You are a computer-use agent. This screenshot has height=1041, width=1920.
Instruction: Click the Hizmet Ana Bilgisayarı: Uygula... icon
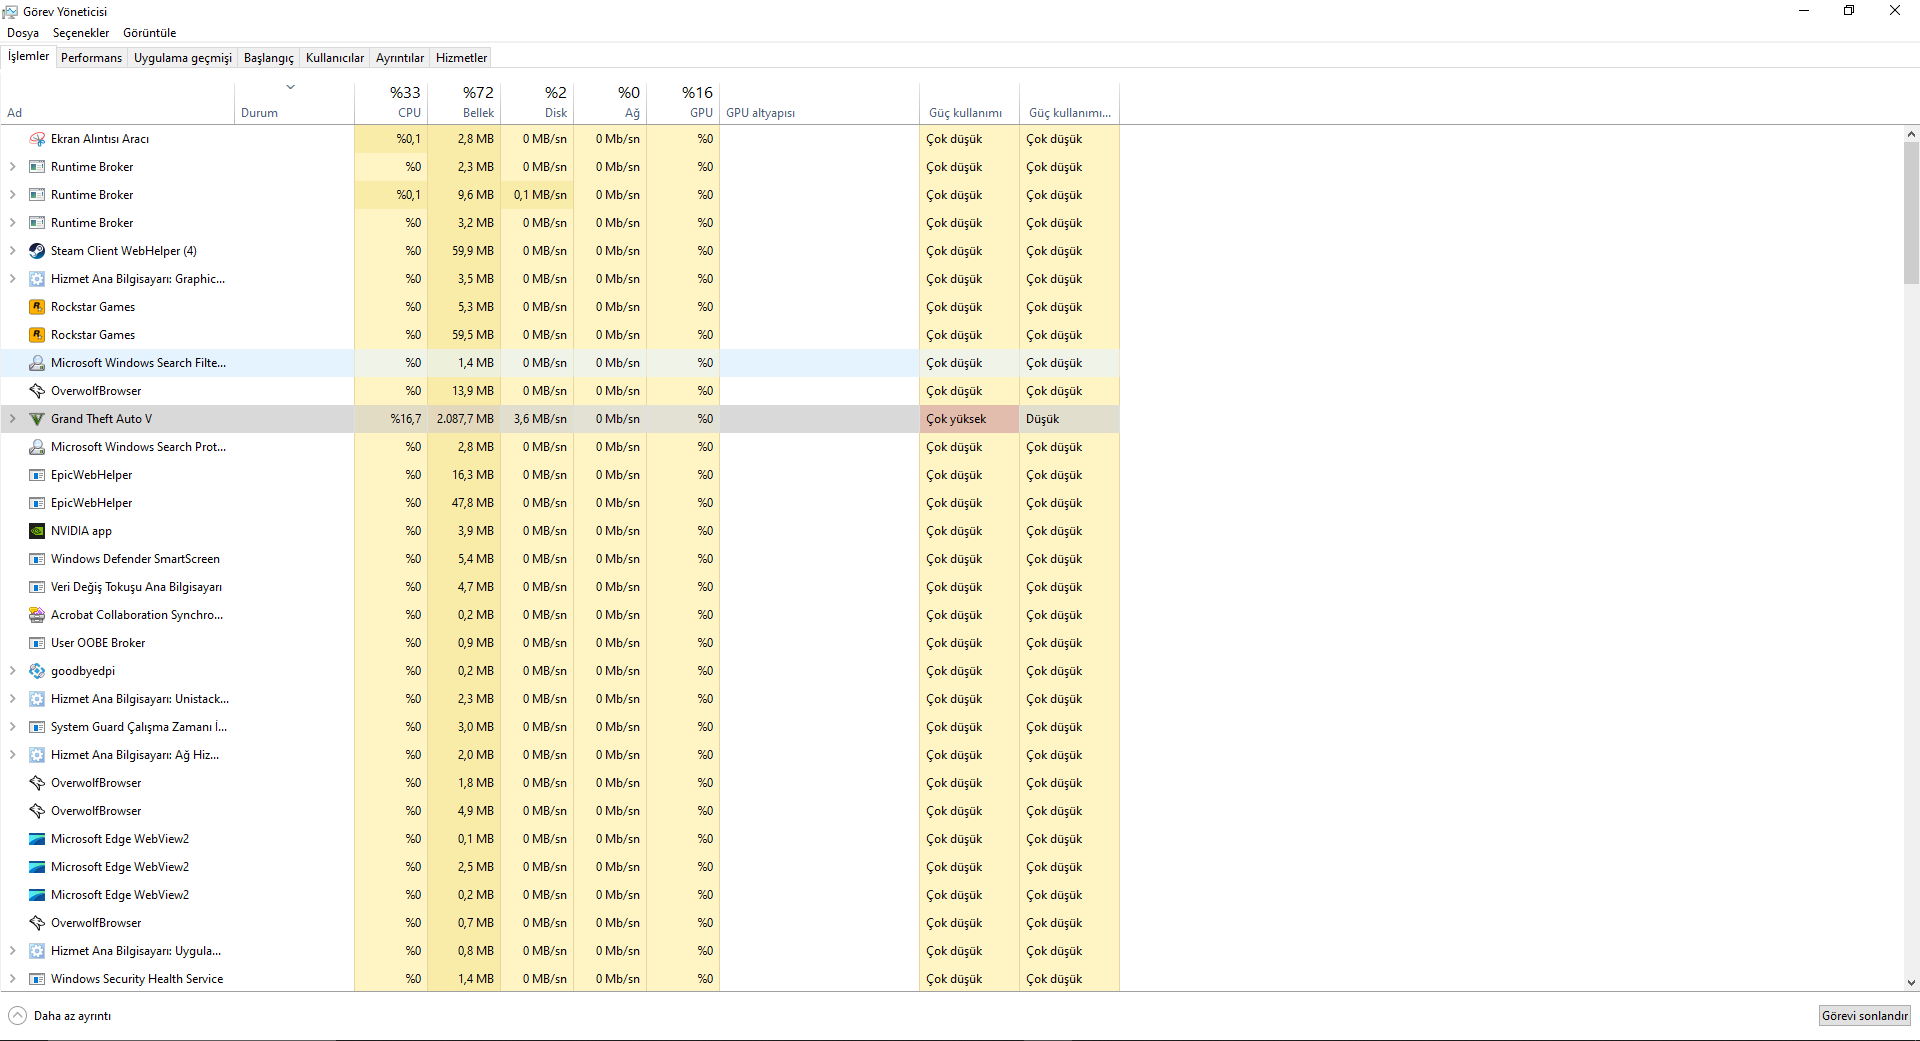[x=37, y=951]
